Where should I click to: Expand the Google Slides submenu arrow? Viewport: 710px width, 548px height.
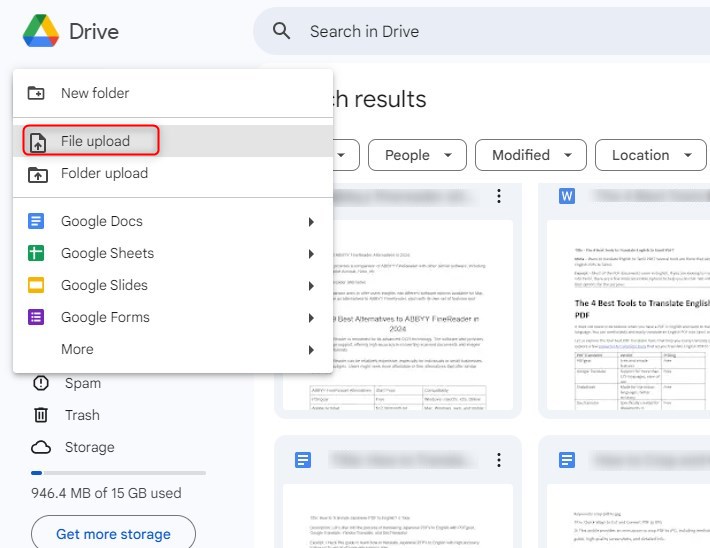click(311, 286)
